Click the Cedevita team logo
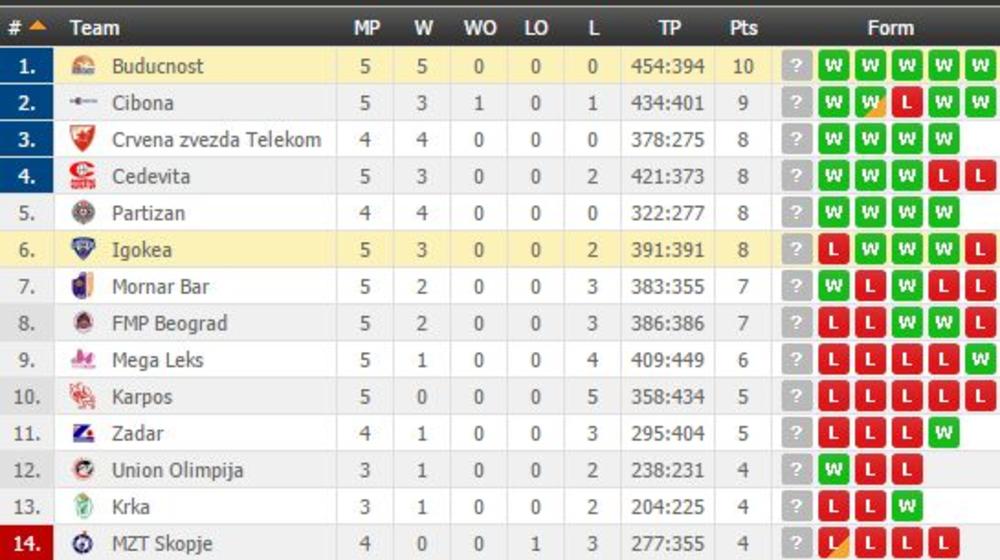This screenshot has width=1000, height=560. click(83, 177)
